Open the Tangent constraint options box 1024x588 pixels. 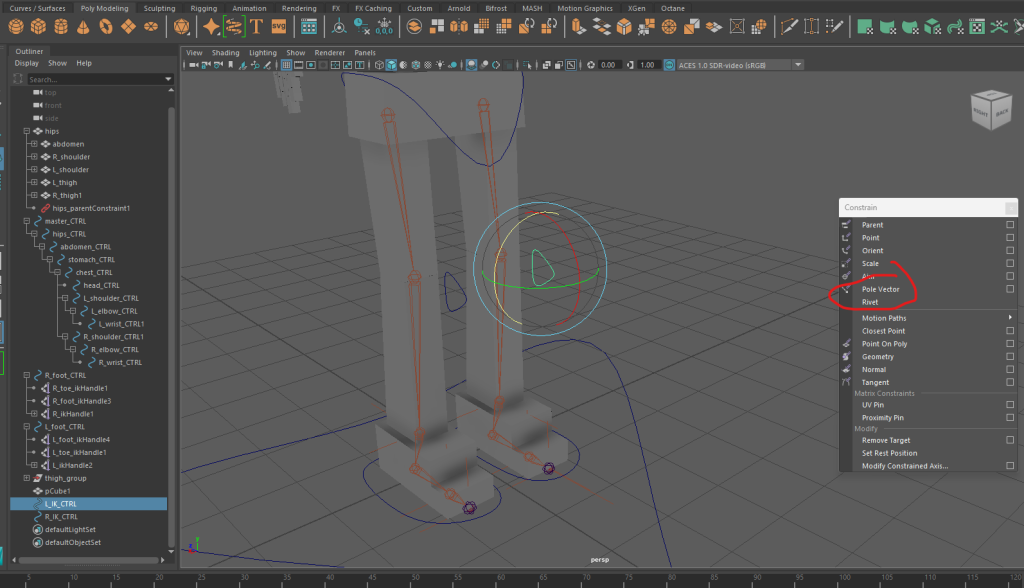[1010, 382]
